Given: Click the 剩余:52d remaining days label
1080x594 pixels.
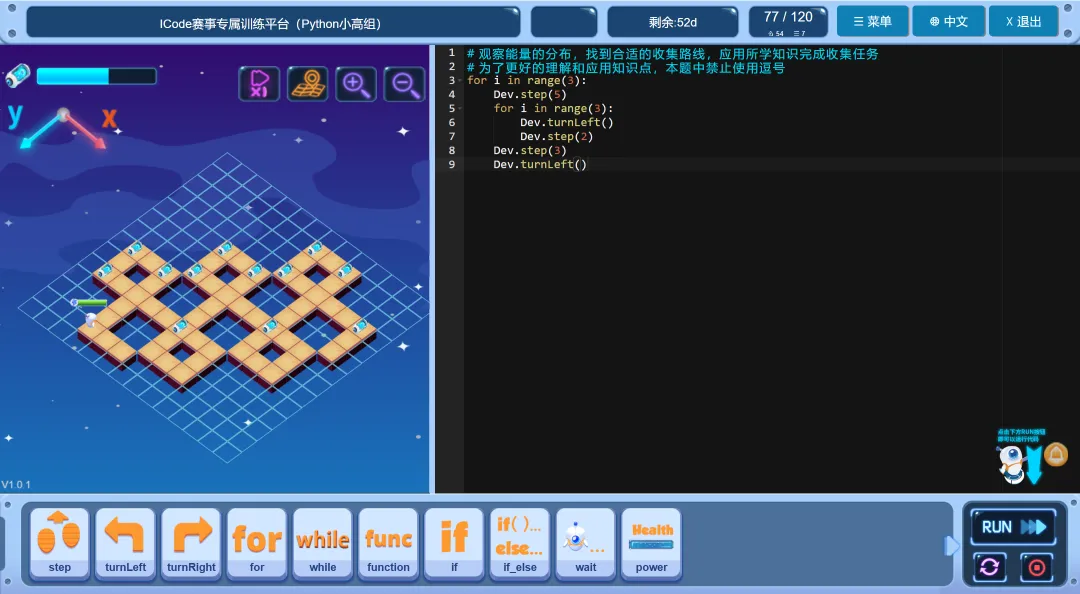Looking at the screenshot, I should pyautogui.click(x=672, y=22).
